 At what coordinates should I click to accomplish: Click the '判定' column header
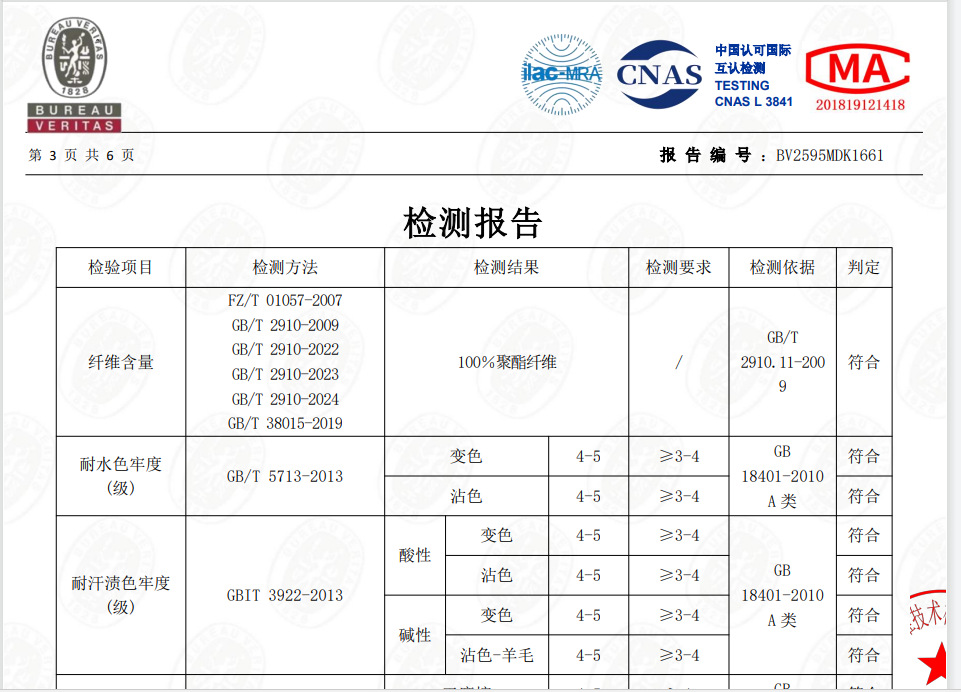(x=864, y=267)
